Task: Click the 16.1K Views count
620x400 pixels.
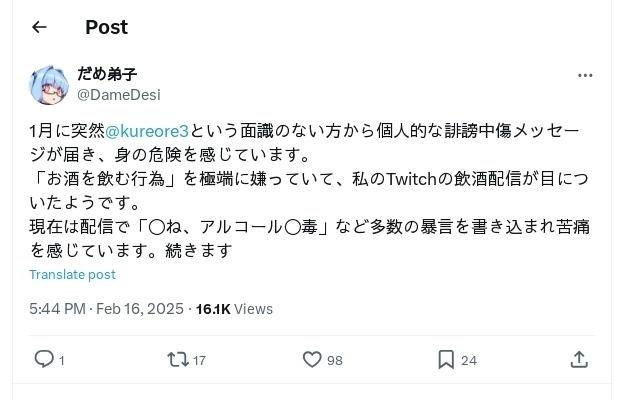Action: pos(234,309)
